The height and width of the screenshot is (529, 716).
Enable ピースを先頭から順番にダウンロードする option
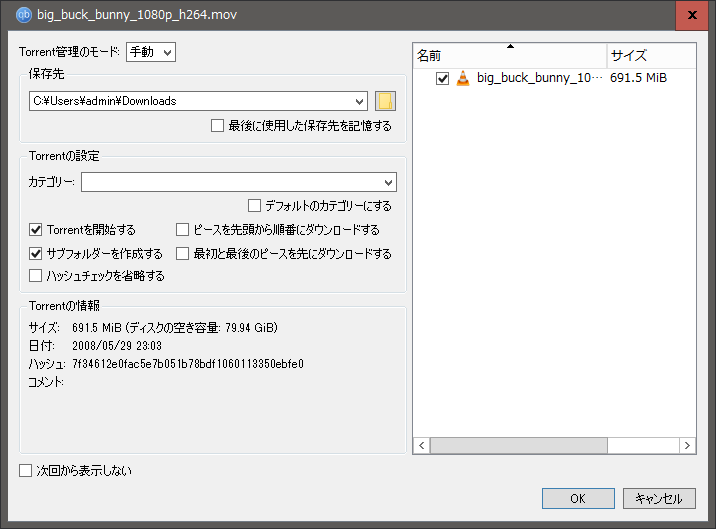tap(183, 230)
